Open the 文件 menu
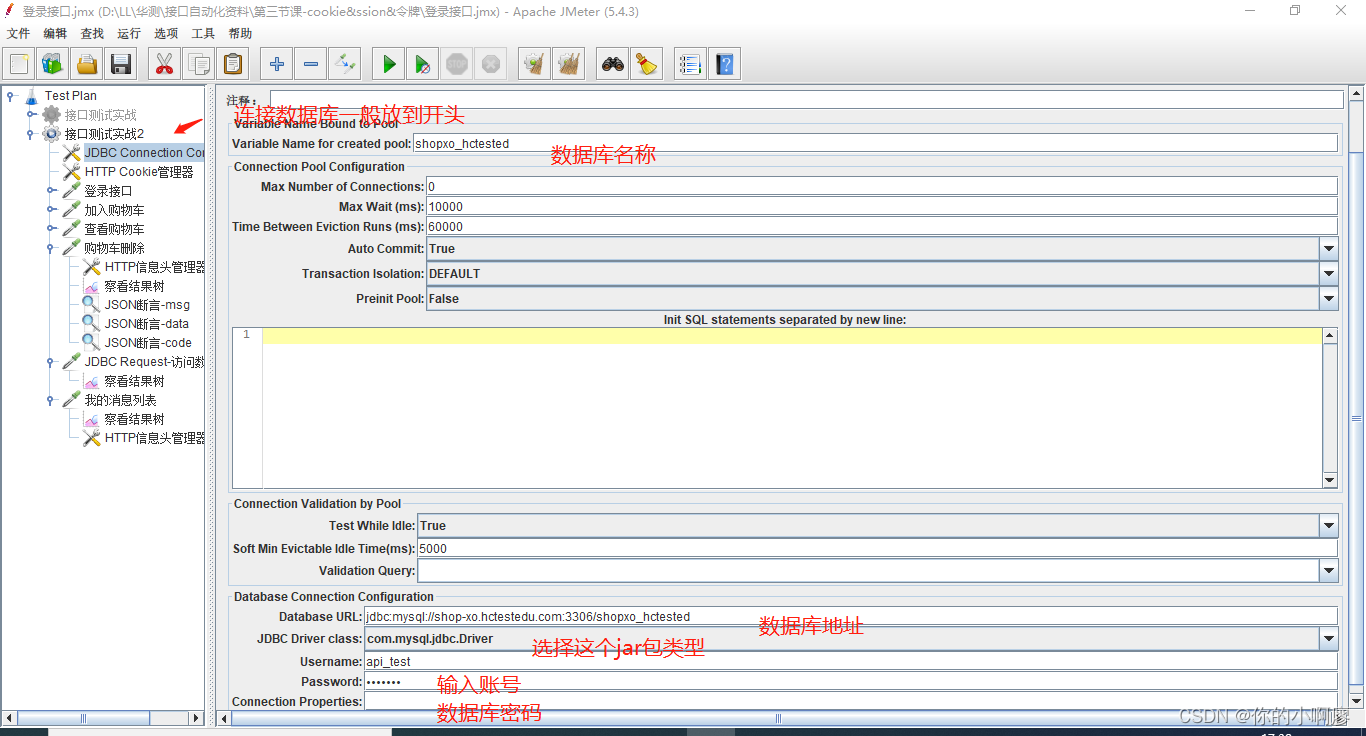1366x736 pixels. click(x=19, y=34)
